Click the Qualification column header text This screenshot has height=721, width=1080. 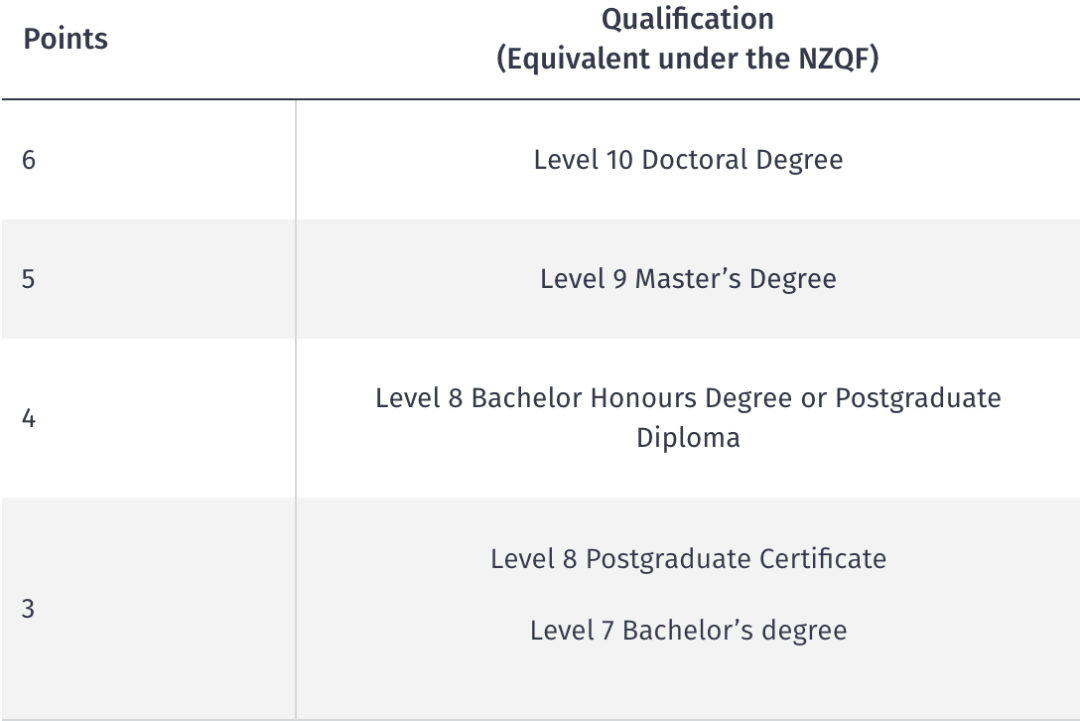687,19
